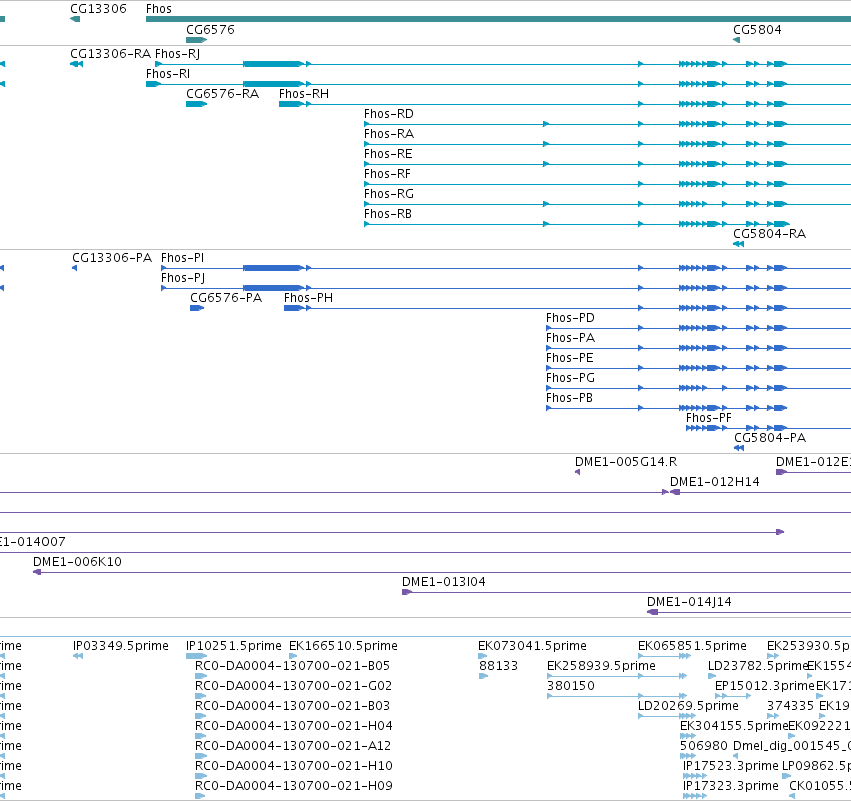Image resolution: width=851 pixels, height=801 pixels.
Task: Select transcript label Fhos-RF
Action: 388,174
